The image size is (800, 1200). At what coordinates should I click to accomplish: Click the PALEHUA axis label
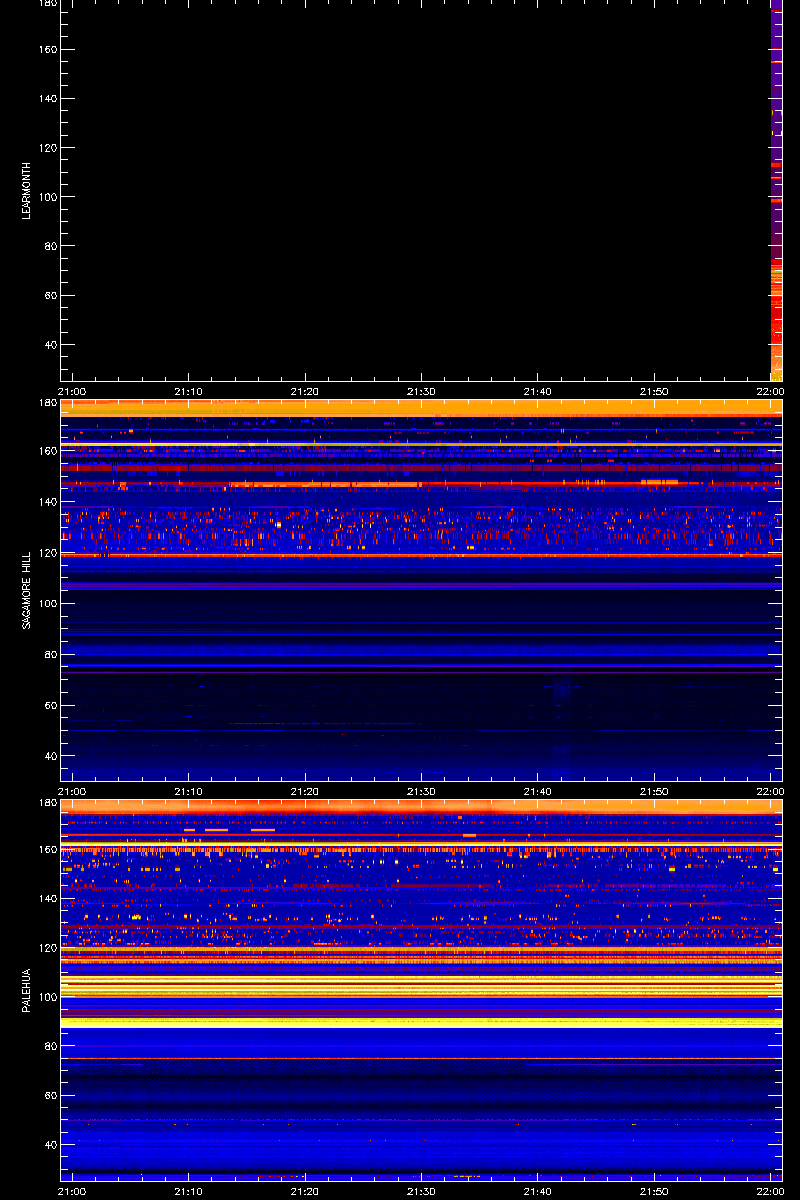27,990
